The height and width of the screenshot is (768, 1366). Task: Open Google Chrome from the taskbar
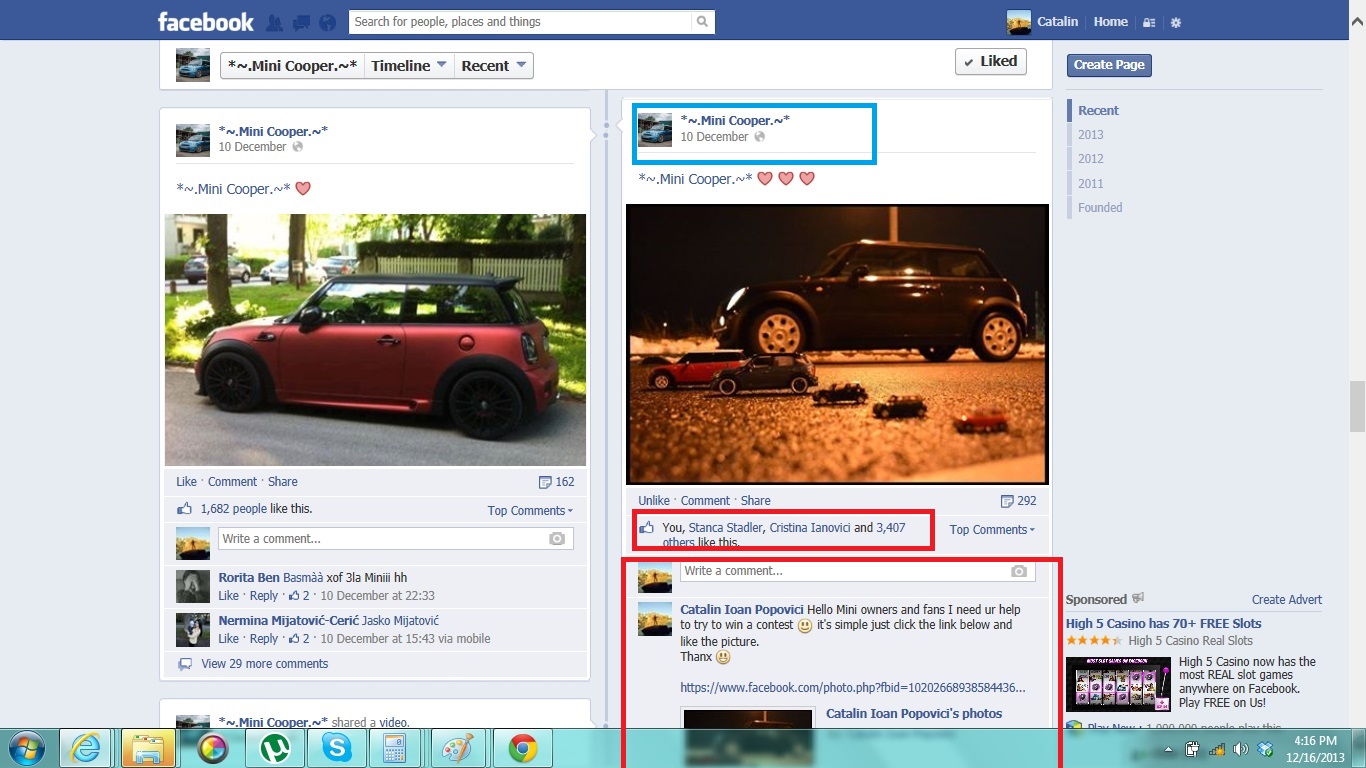tap(522, 748)
